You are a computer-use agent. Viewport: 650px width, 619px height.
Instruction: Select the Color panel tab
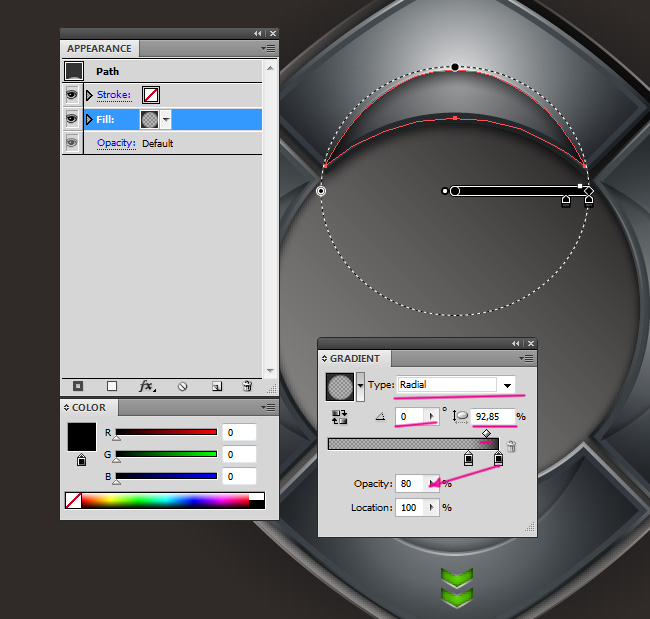89,408
